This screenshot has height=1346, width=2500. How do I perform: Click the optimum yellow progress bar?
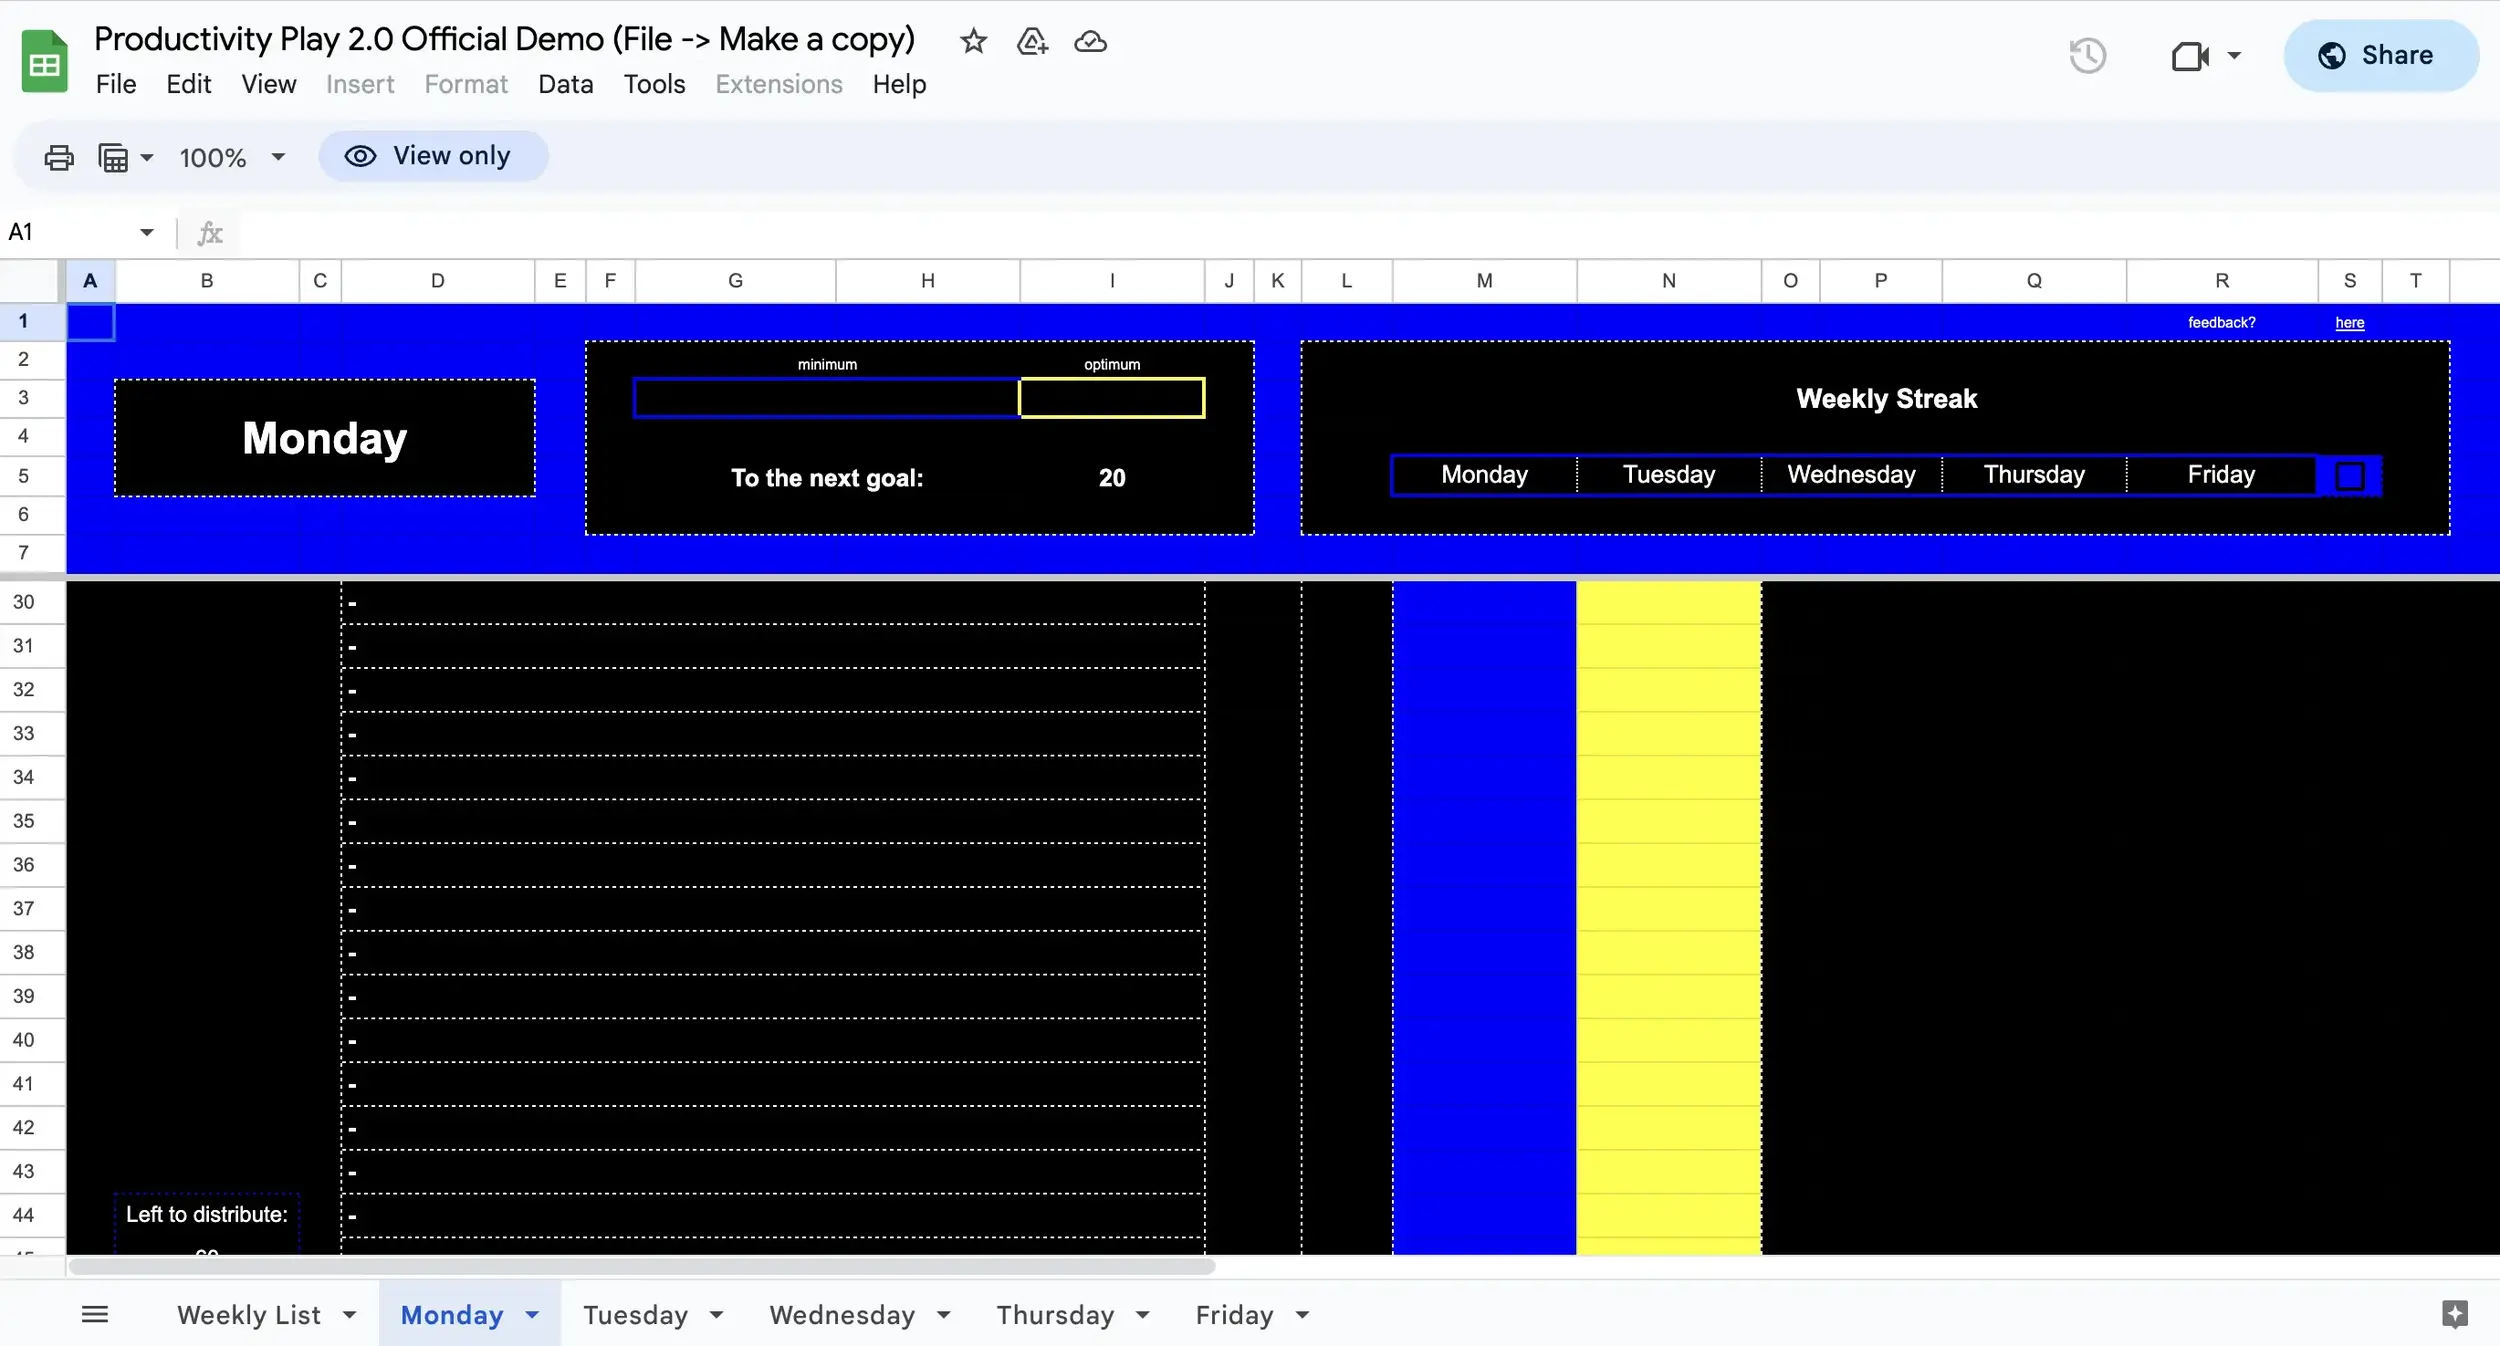point(1112,398)
